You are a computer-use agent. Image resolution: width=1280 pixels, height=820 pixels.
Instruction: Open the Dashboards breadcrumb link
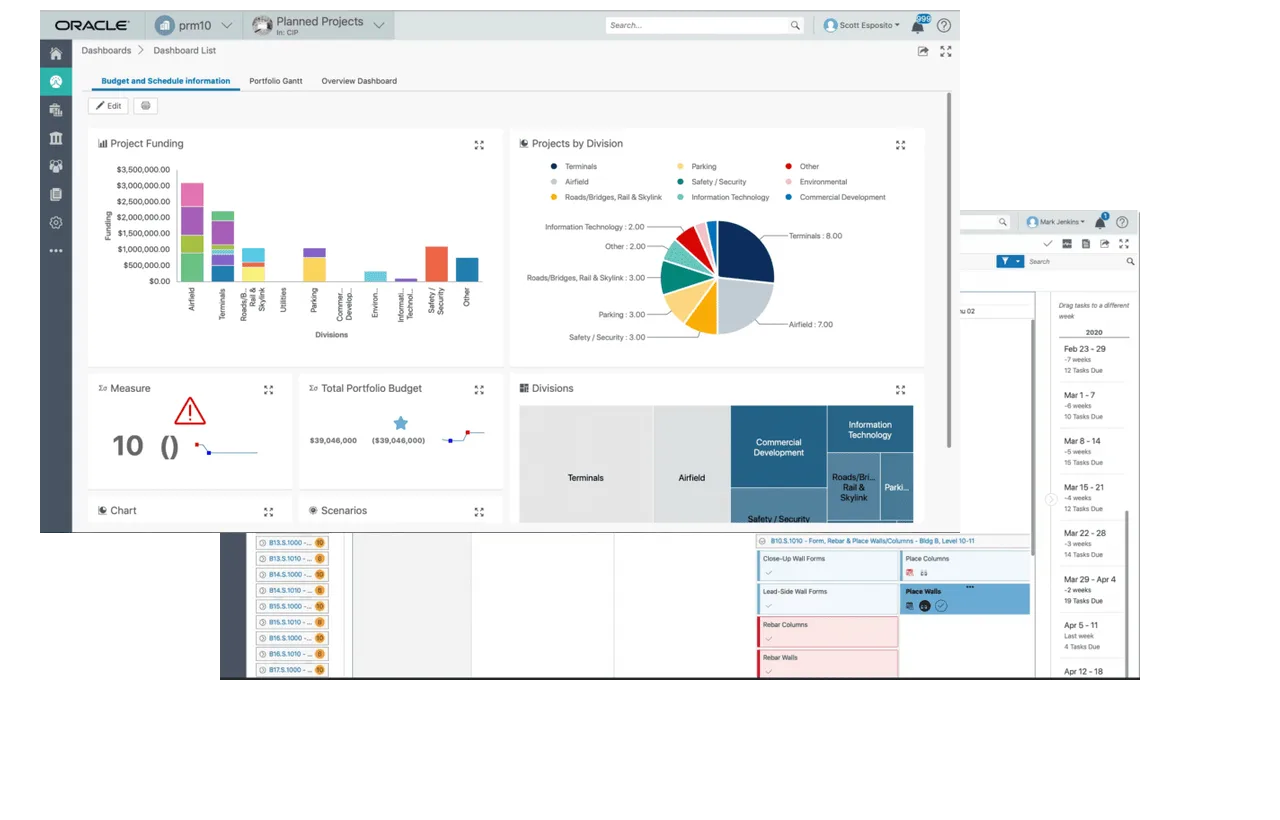pyautogui.click(x=106, y=50)
